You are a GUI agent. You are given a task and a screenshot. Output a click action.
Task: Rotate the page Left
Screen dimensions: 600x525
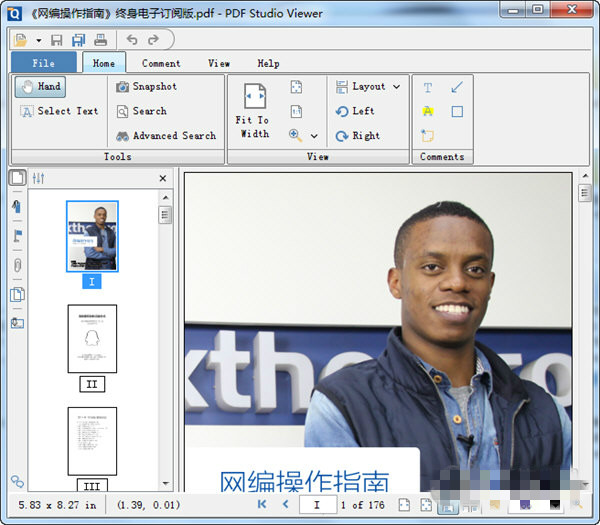(x=355, y=111)
